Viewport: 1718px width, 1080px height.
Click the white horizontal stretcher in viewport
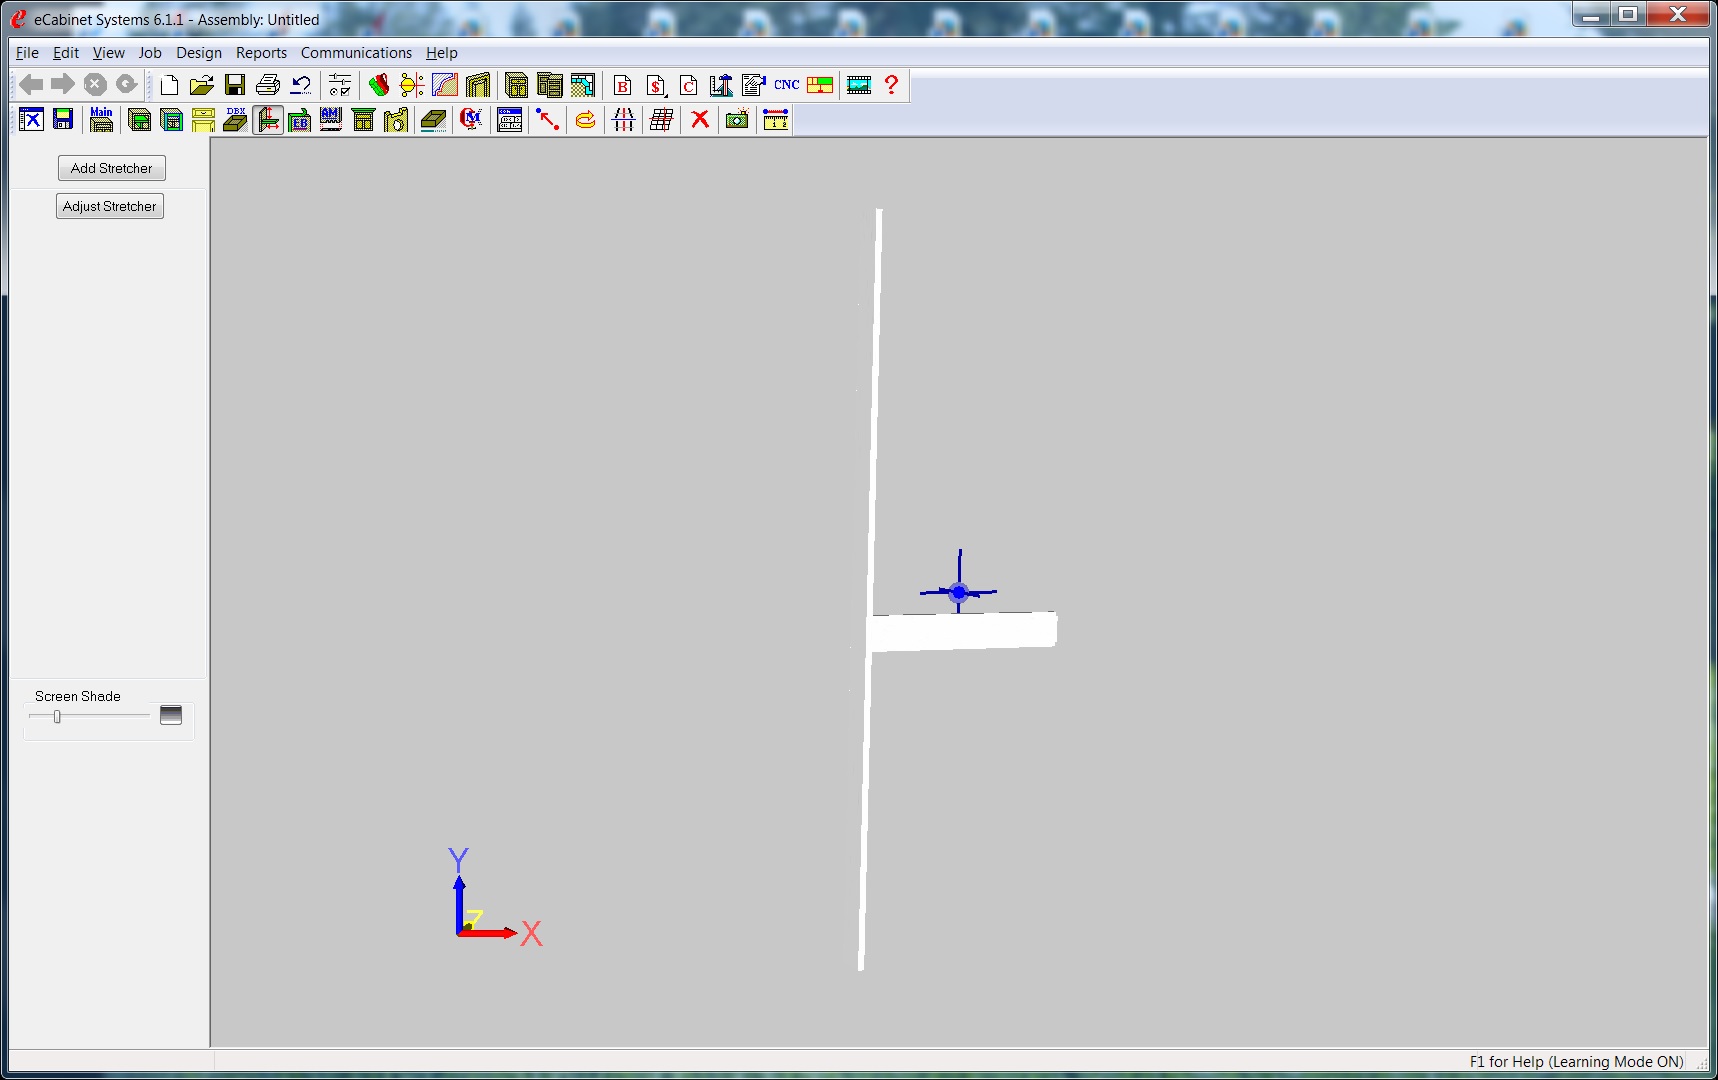click(962, 632)
